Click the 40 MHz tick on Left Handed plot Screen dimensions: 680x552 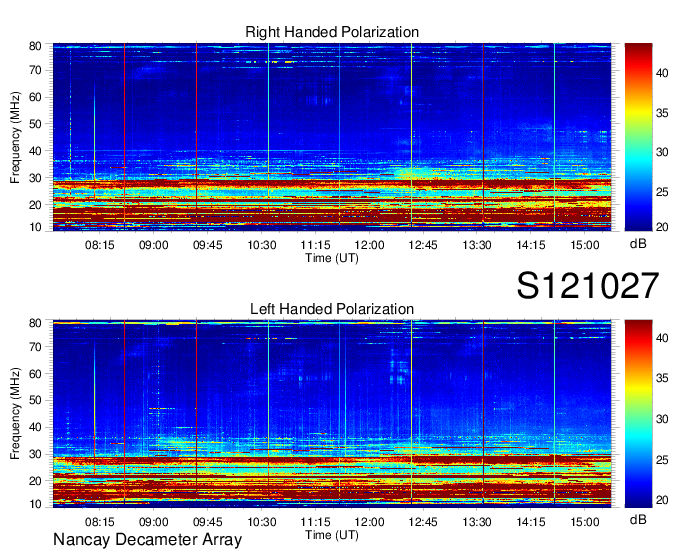click(x=35, y=428)
